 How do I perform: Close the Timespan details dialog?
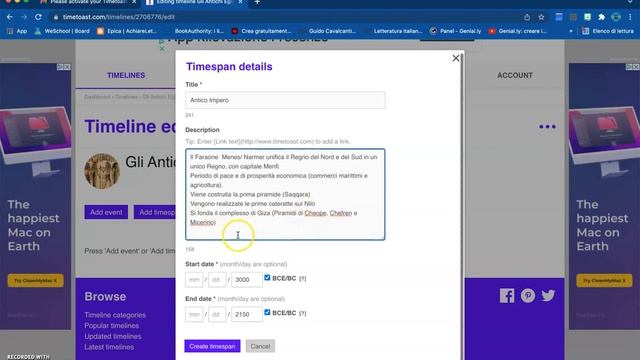pyautogui.click(x=456, y=58)
